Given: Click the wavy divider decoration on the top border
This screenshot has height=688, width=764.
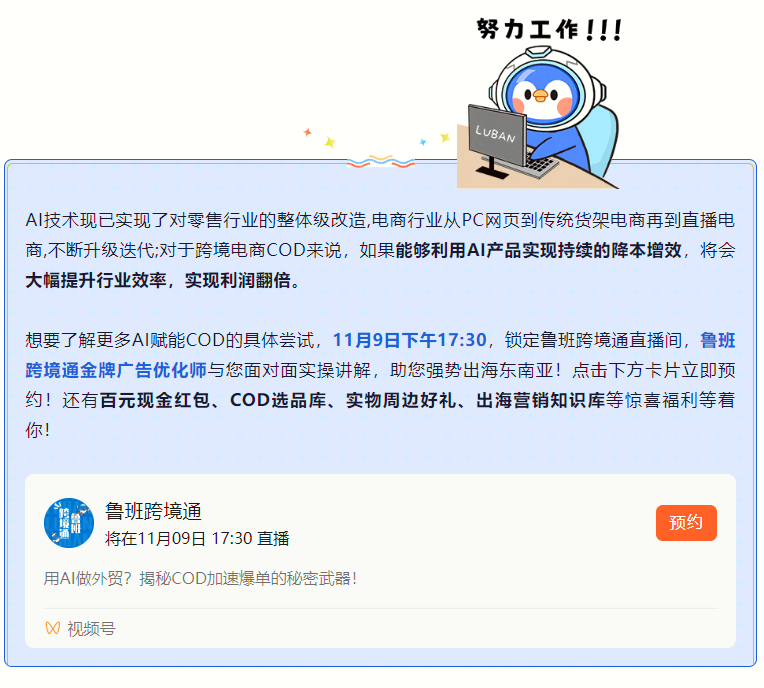Looking at the screenshot, I should click(x=381, y=161).
